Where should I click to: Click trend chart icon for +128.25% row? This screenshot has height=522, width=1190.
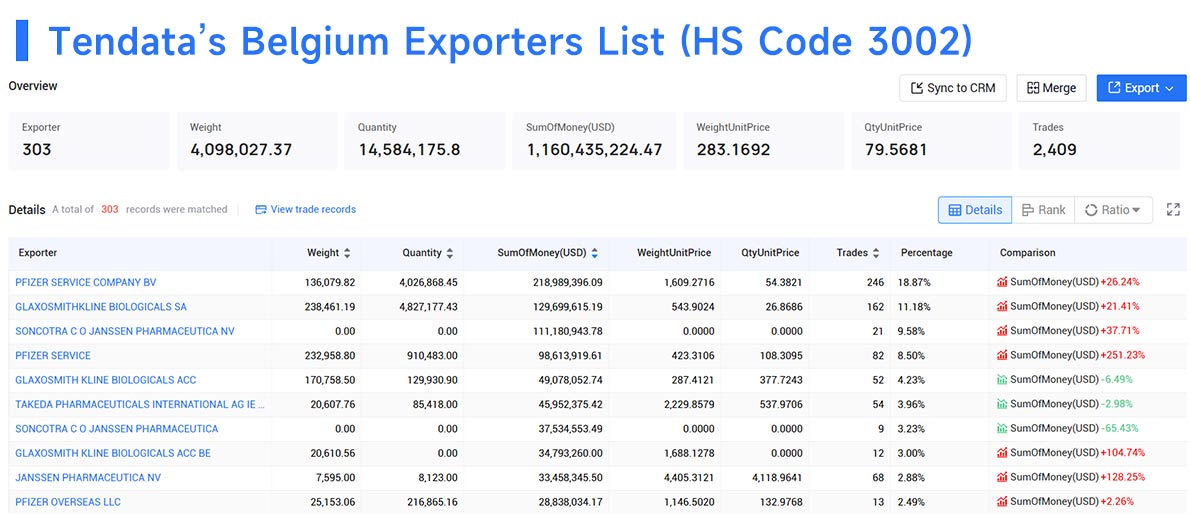coord(1002,477)
